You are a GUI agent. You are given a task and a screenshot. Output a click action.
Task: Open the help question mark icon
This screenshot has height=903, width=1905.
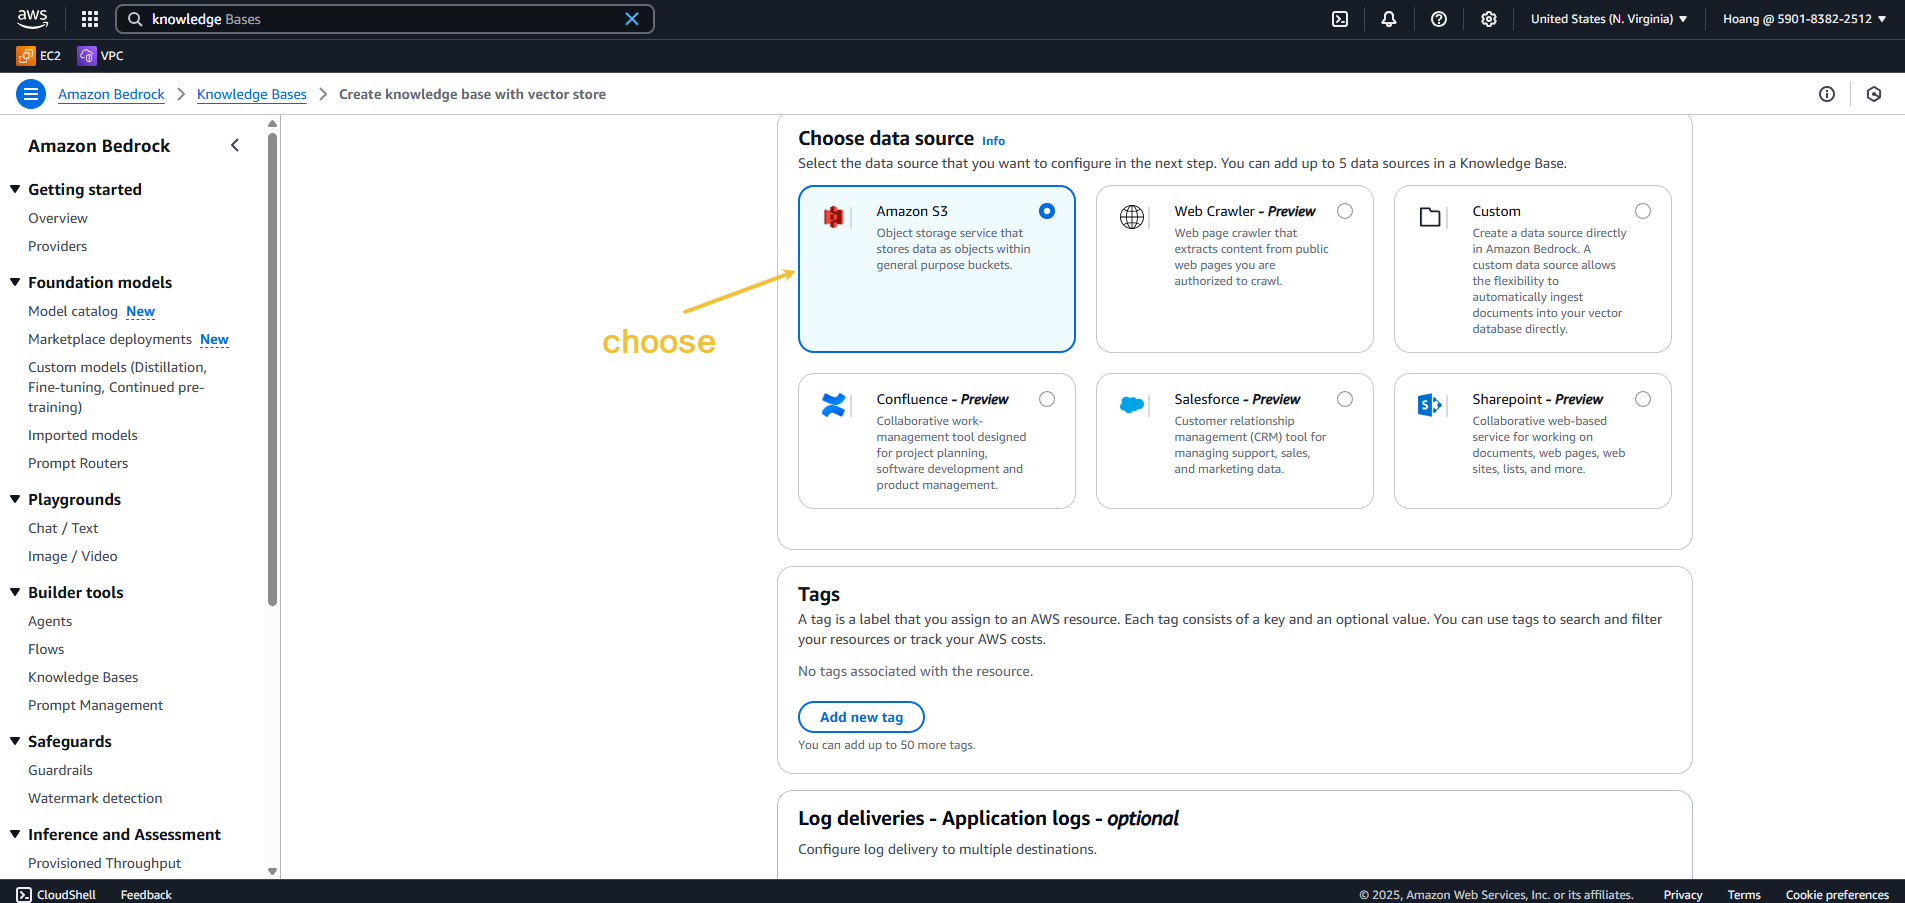coord(1439,19)
